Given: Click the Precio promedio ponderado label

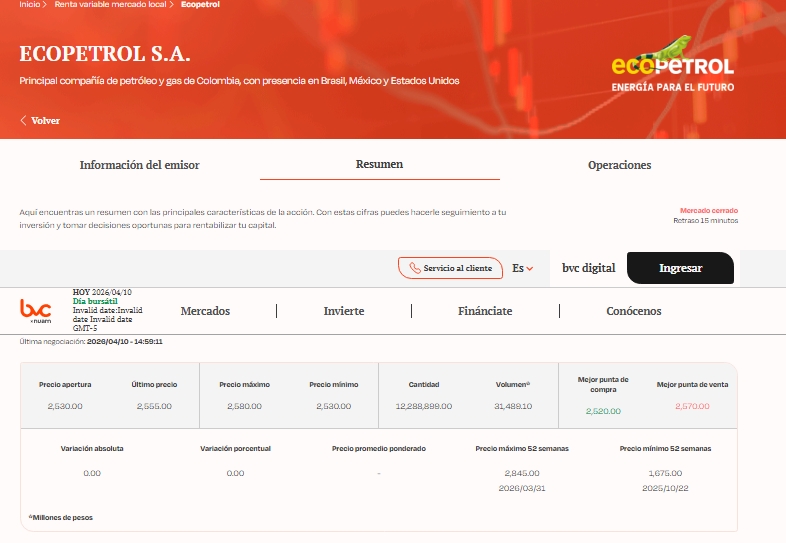Looking at the screenshot, I should coord(379,449).
